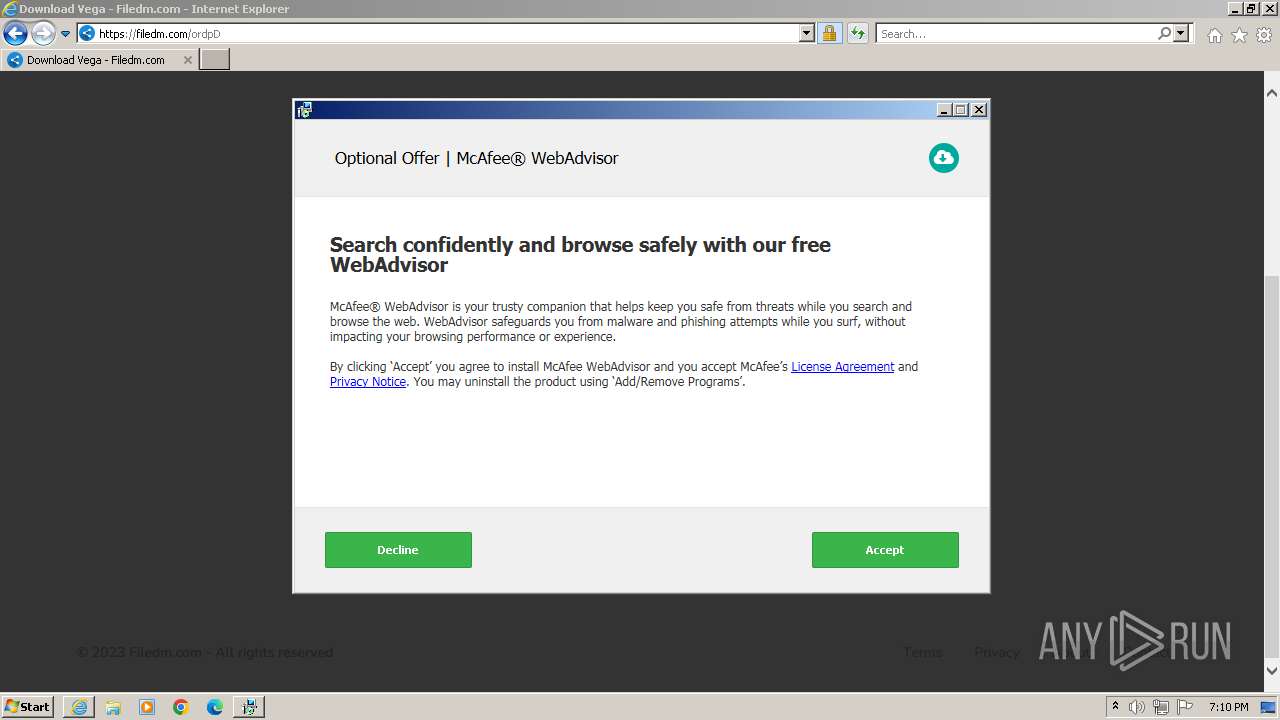The height and width of the screenshot is (720, 1280).
Task: Minimize the installer offer window
Action: pos(944,110)
